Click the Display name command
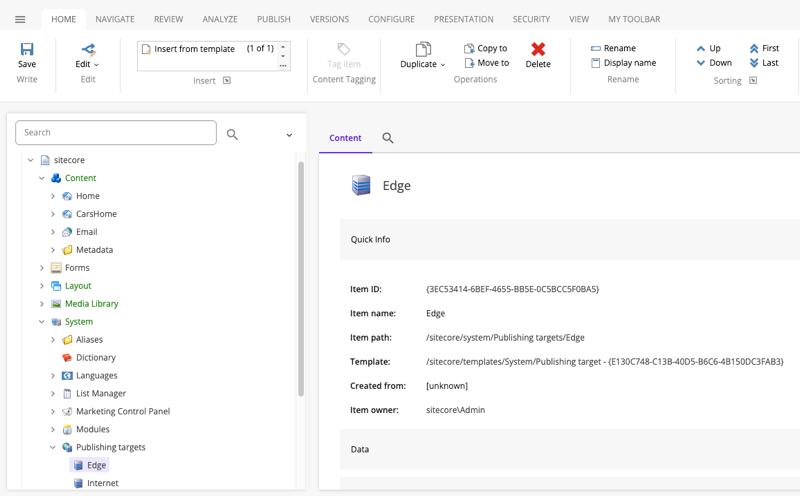This screenshot has height=496, width=800. [x=623, y=63]
